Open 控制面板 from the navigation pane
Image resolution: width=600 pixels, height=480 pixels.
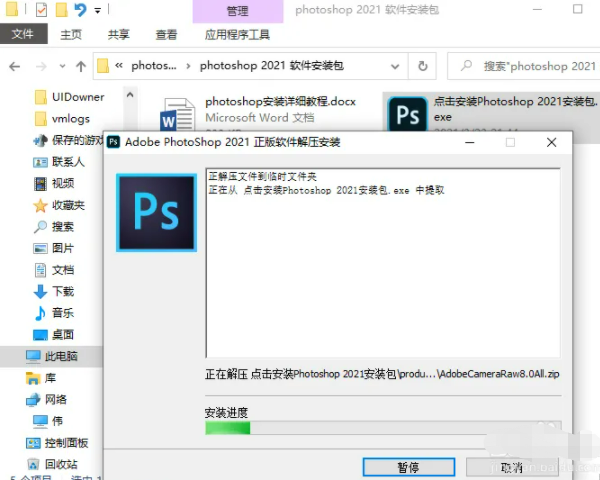point(57,443)
